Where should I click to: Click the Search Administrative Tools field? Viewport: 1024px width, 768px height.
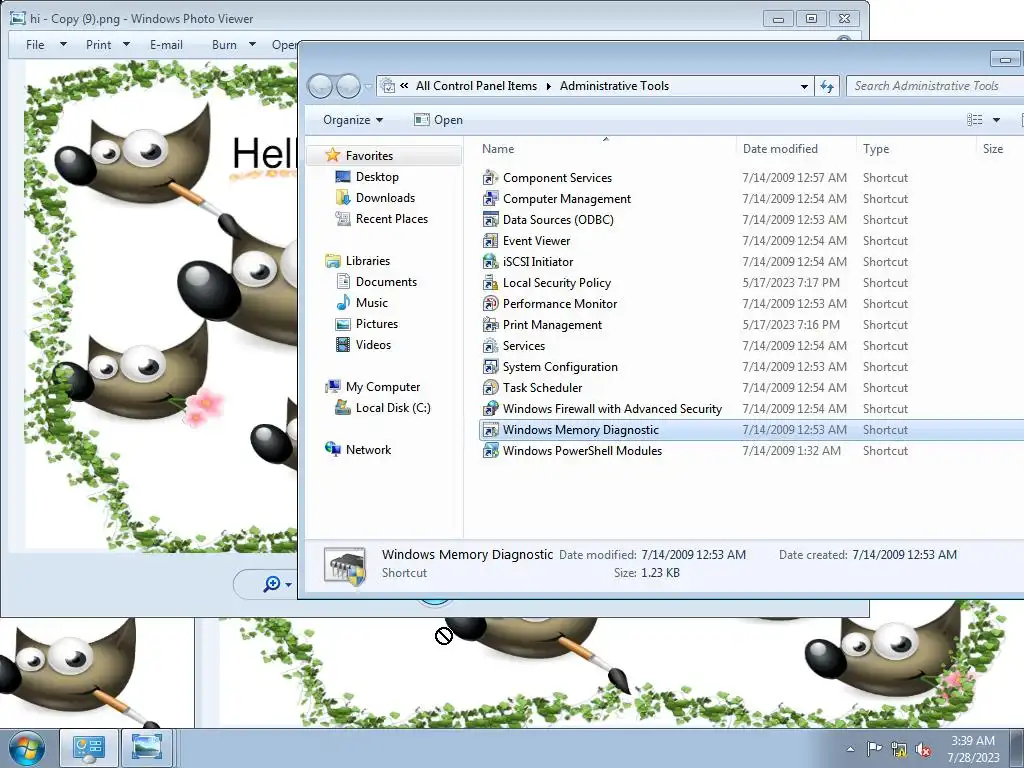tap(935, 86)
